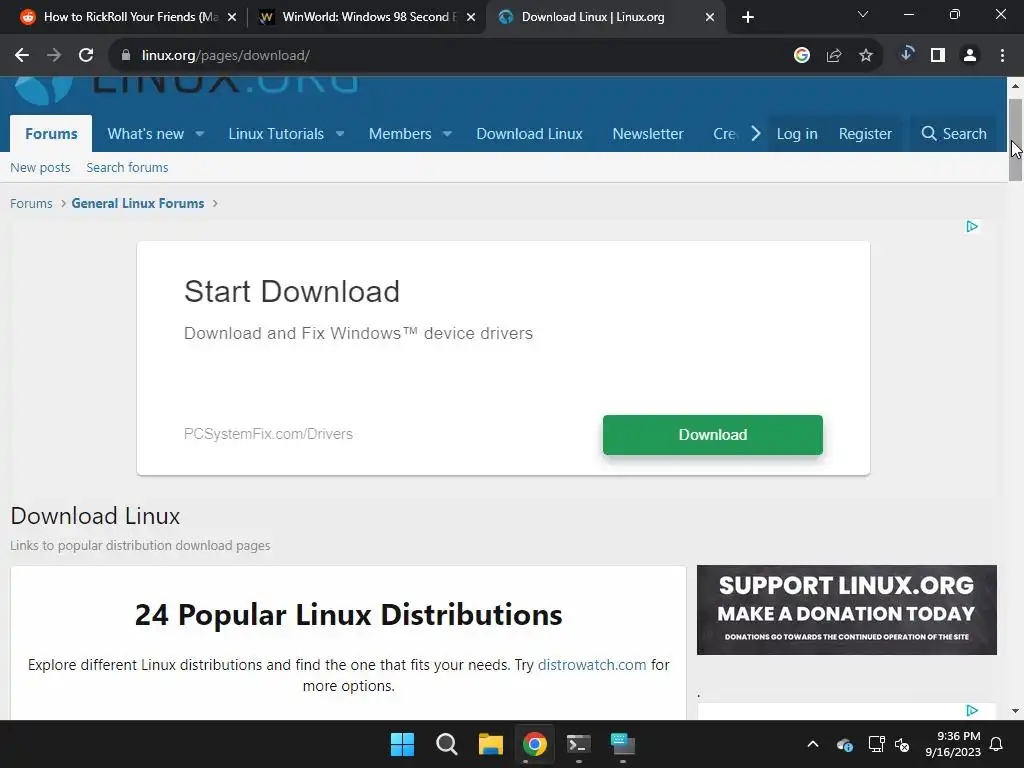Go back to the previous page
Image resolution: width=1024 pixels, height=768 pixels.
pos(22,56)
